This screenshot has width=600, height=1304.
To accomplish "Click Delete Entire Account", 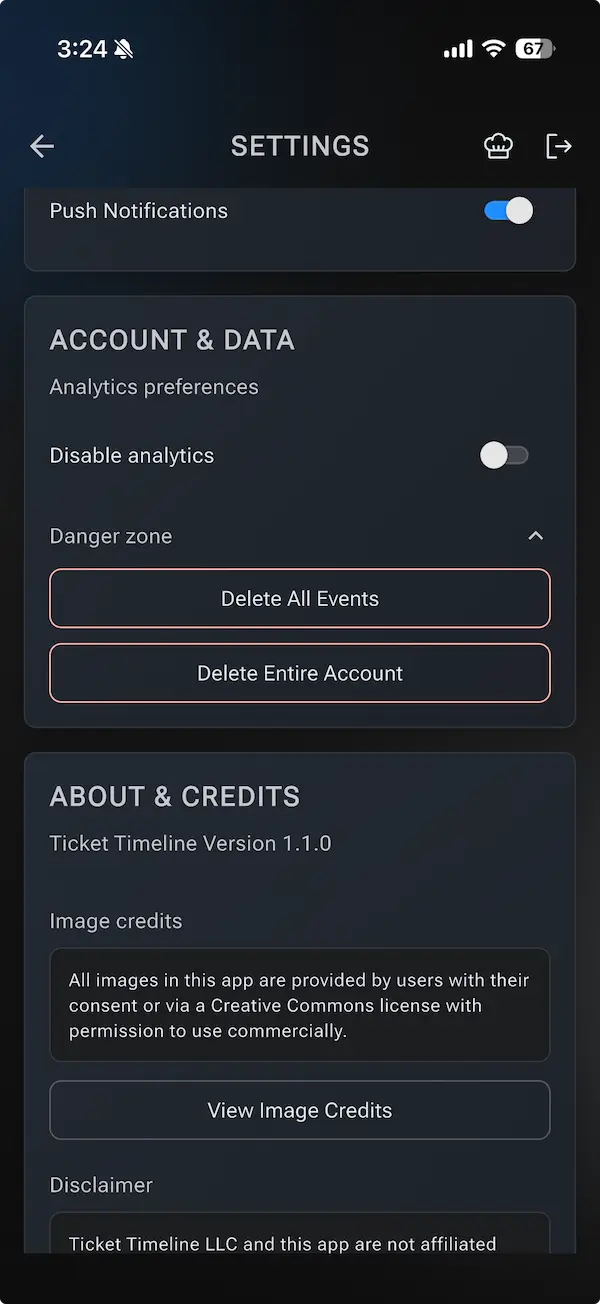I will 300,673.
